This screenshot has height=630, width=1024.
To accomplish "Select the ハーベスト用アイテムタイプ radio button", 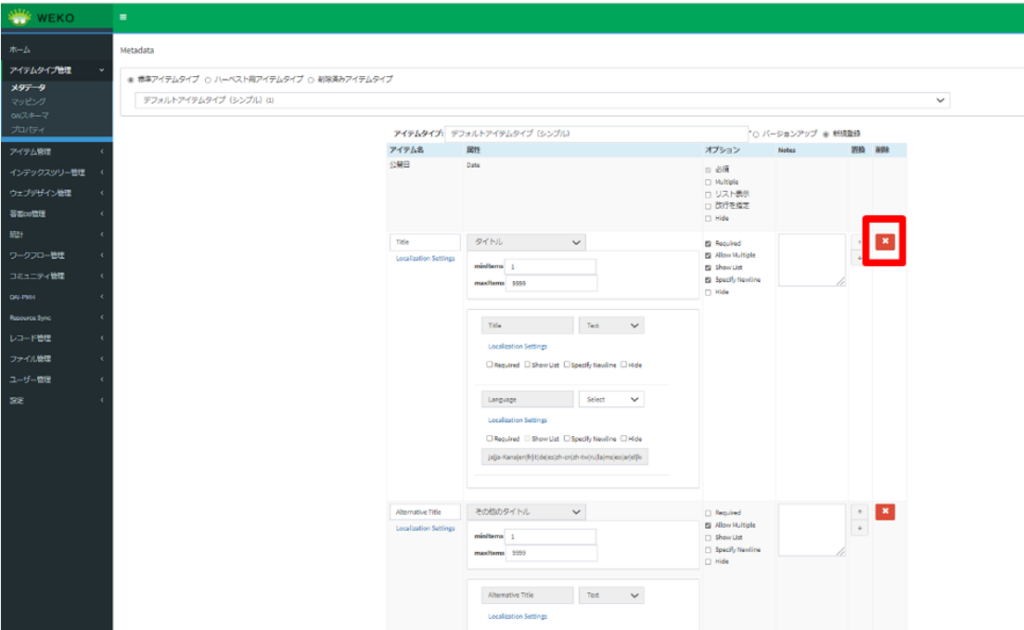I will (209, 79).
